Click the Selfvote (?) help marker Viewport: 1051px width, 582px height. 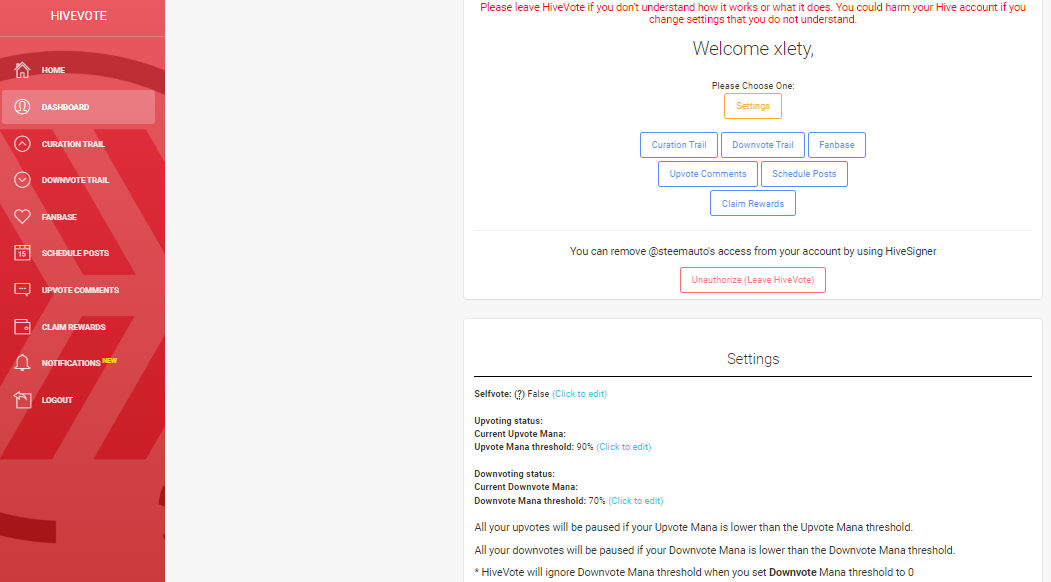[519, 394]
